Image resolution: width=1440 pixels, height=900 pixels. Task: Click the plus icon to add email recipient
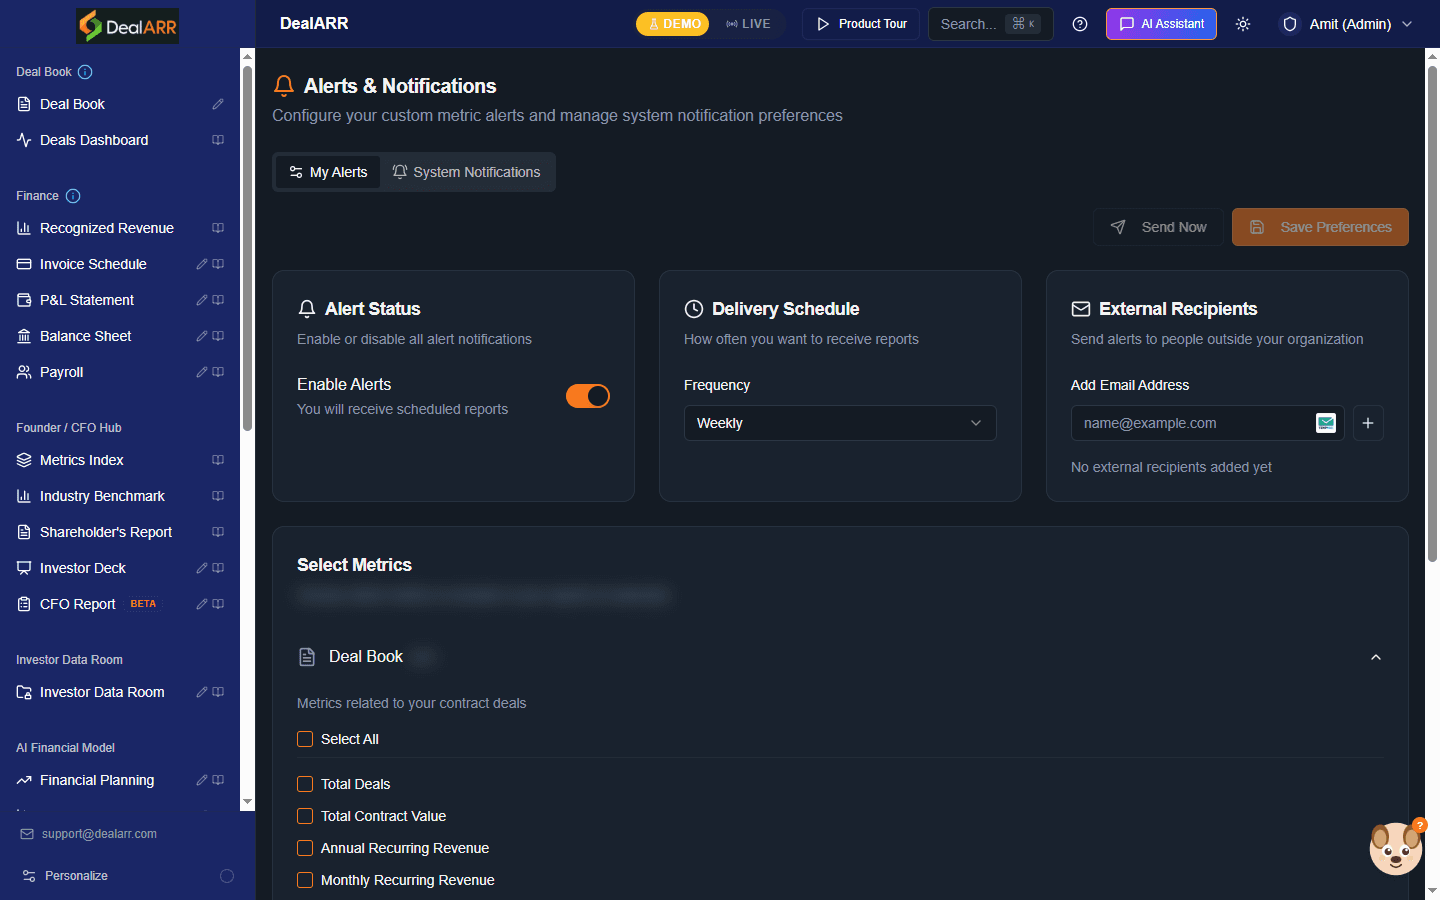click(x=1368, y=423)
